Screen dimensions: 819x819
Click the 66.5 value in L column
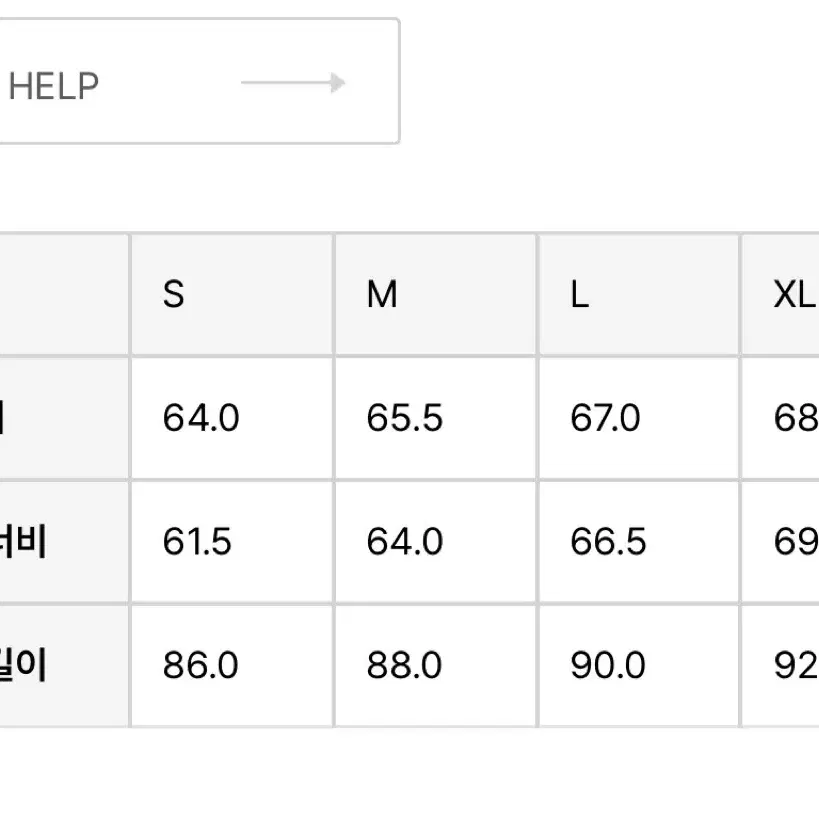click(x=608, y=541)
